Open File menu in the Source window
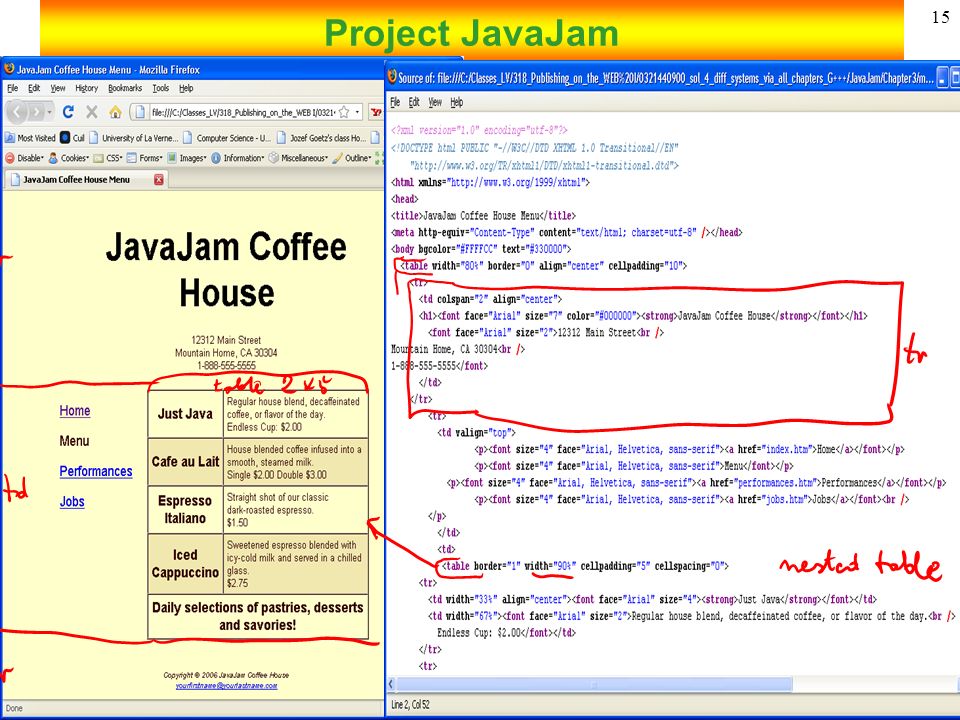The width and height of the screenshot is (960, 720). [x=396, y=102]
